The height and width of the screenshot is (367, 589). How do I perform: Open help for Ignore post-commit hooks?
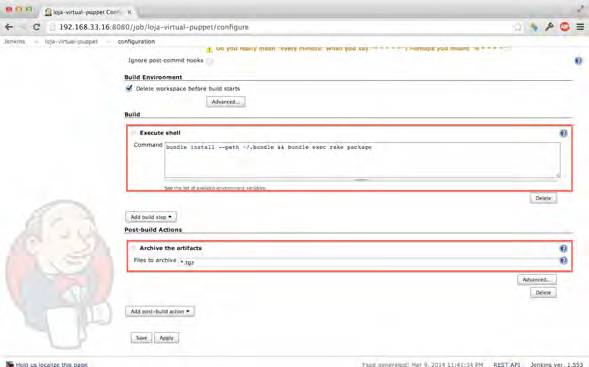click(x=578, y=60)
